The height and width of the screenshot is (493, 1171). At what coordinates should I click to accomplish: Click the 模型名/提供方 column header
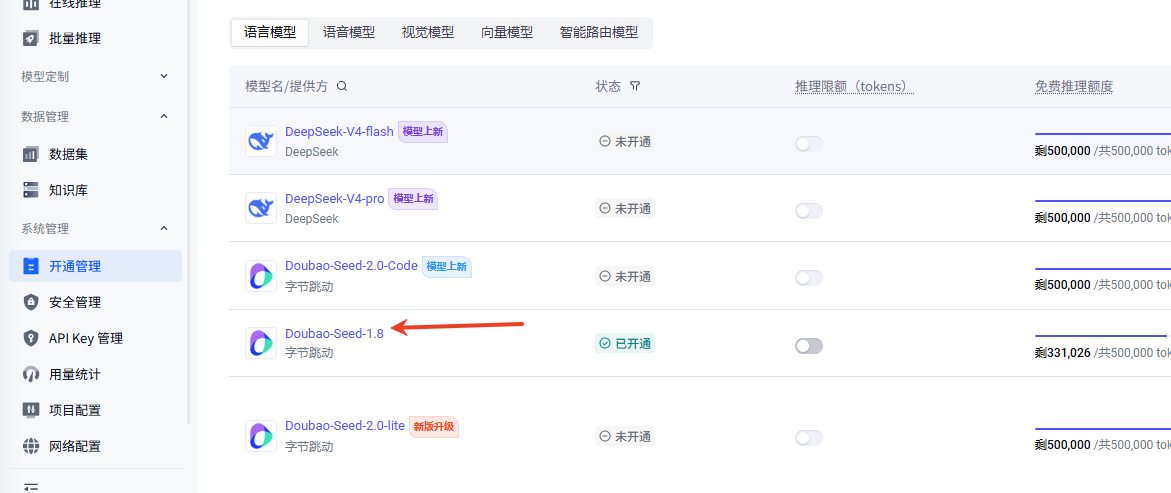[x=287, y=86]
